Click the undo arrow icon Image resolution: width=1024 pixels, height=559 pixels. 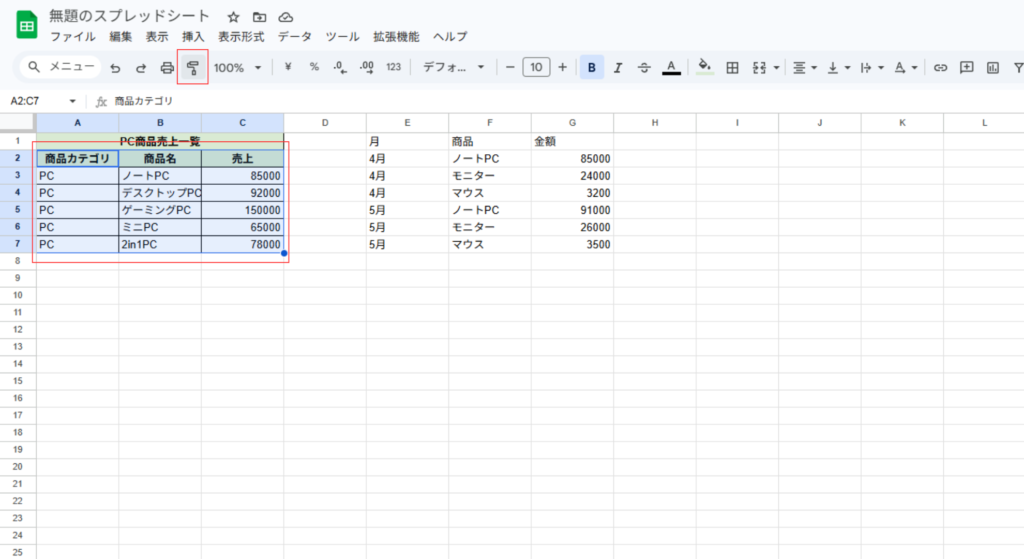(x=115, y=68)
